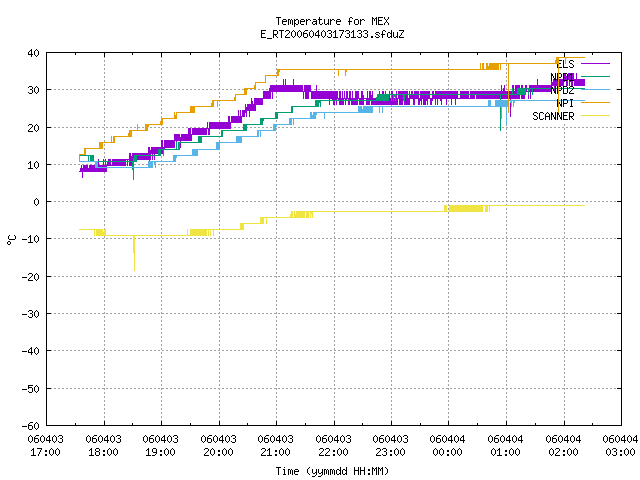Viewport: 640px width, 480px height.
Task: Click the x-axis time label '23:00'
Action: 391,452
